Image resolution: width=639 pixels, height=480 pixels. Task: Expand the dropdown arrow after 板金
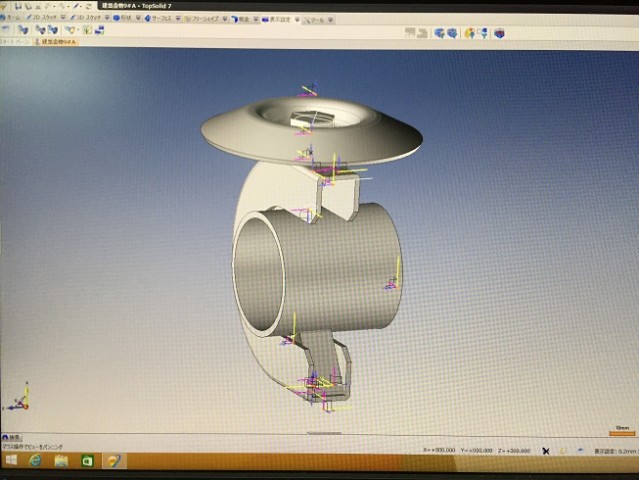[x=256, y=20]
